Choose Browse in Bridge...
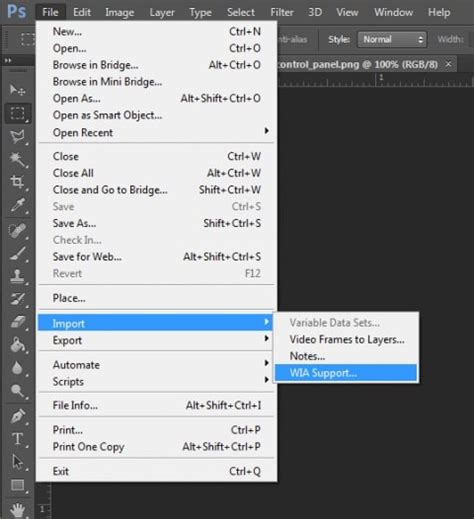 point(156,65)
